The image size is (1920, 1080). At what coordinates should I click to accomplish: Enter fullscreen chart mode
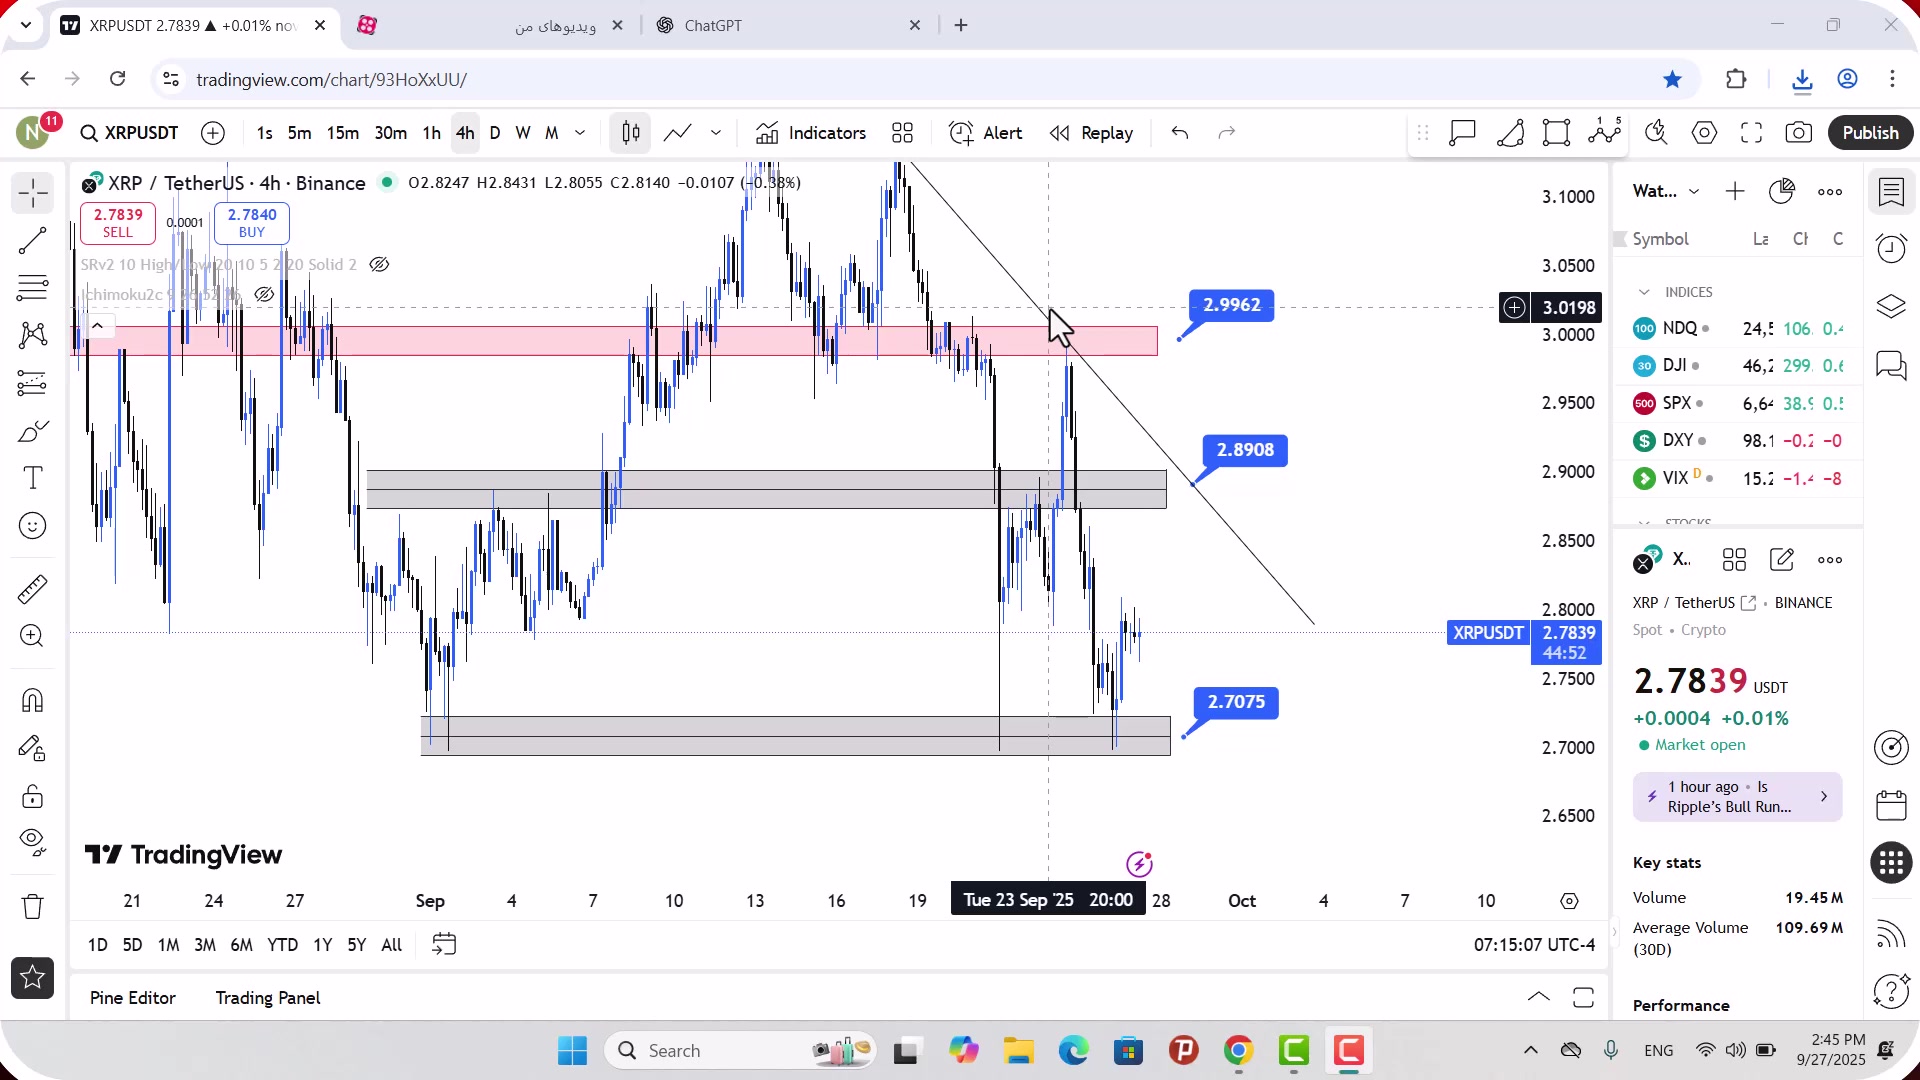1752,133
